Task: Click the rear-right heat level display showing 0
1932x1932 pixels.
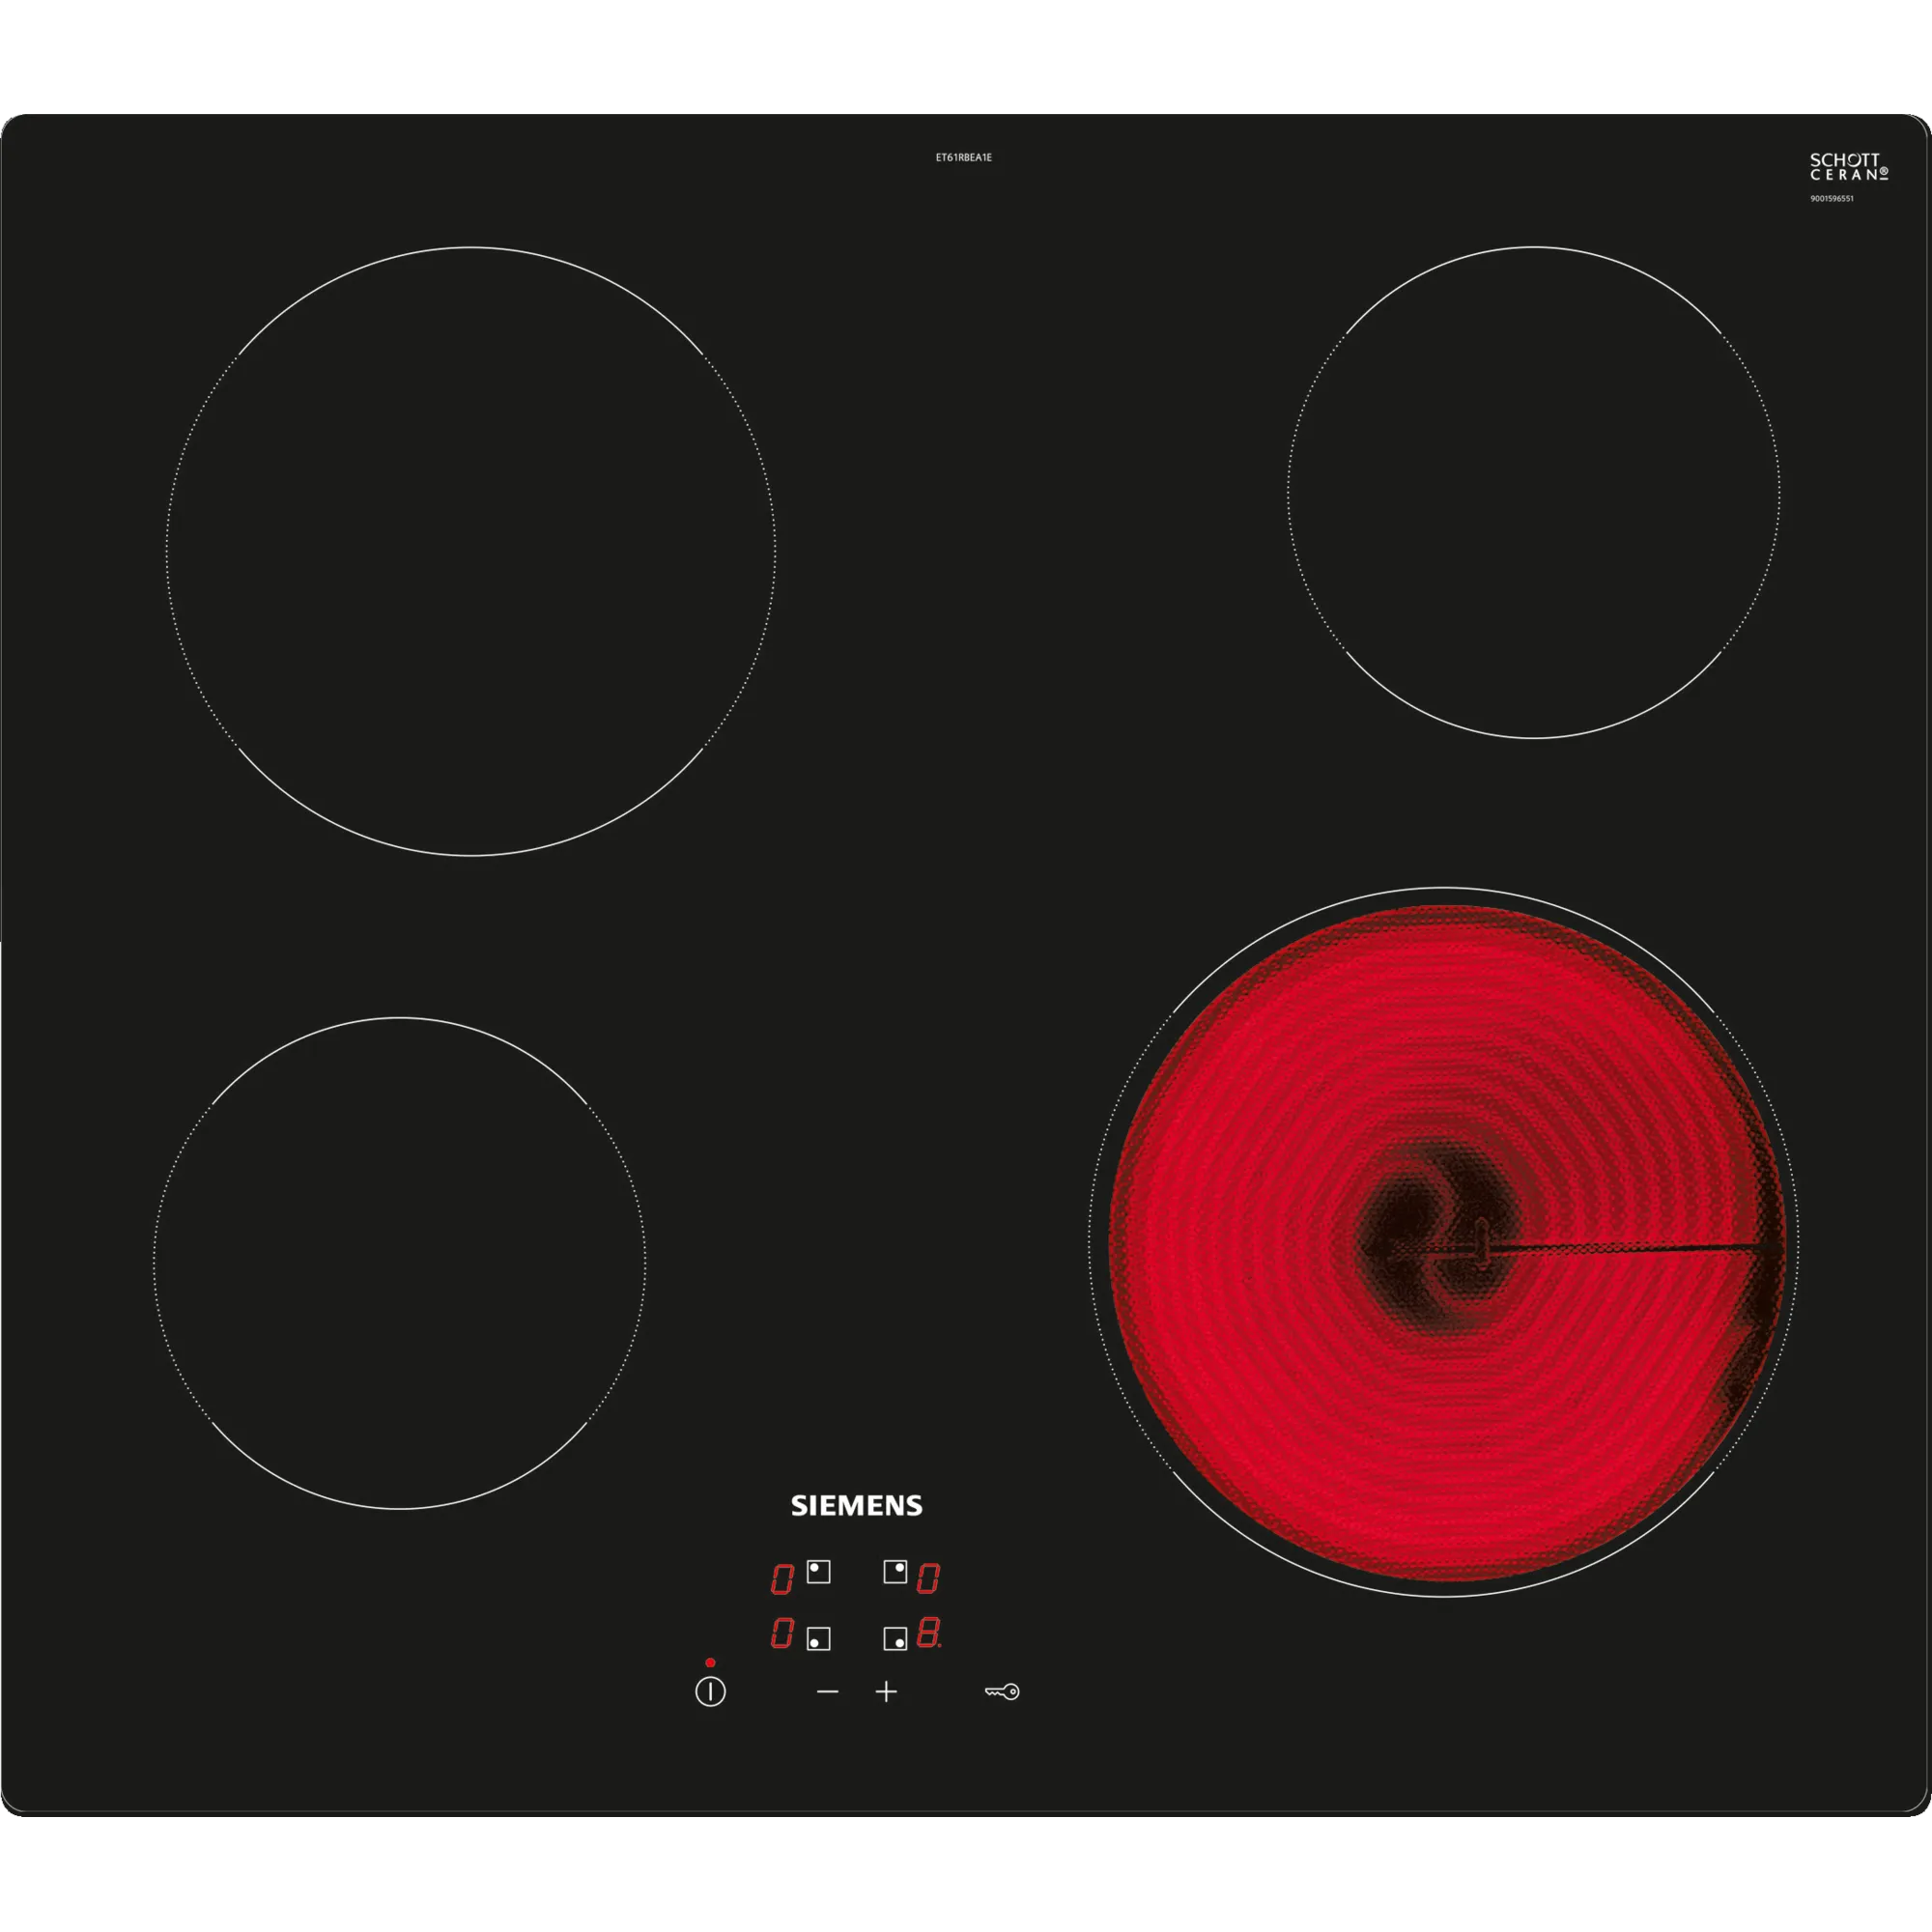Action: tap(928, 1579)
